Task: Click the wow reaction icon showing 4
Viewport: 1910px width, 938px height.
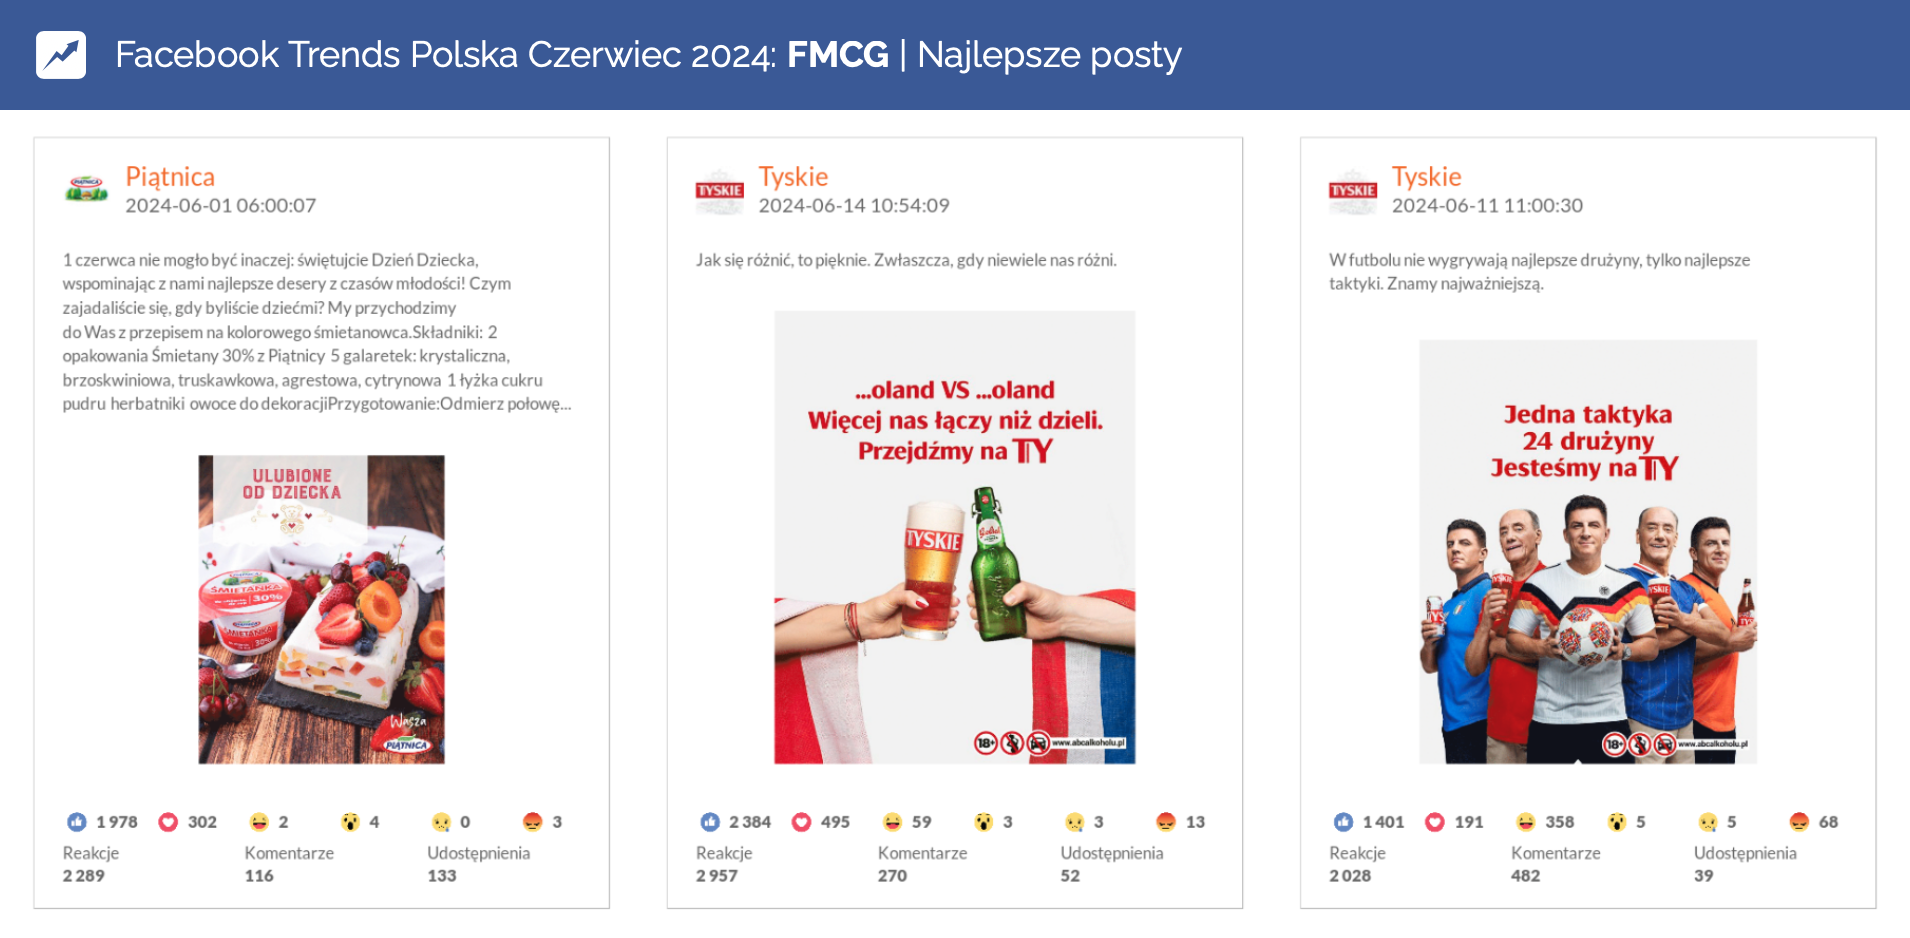Action: point(350,822)
